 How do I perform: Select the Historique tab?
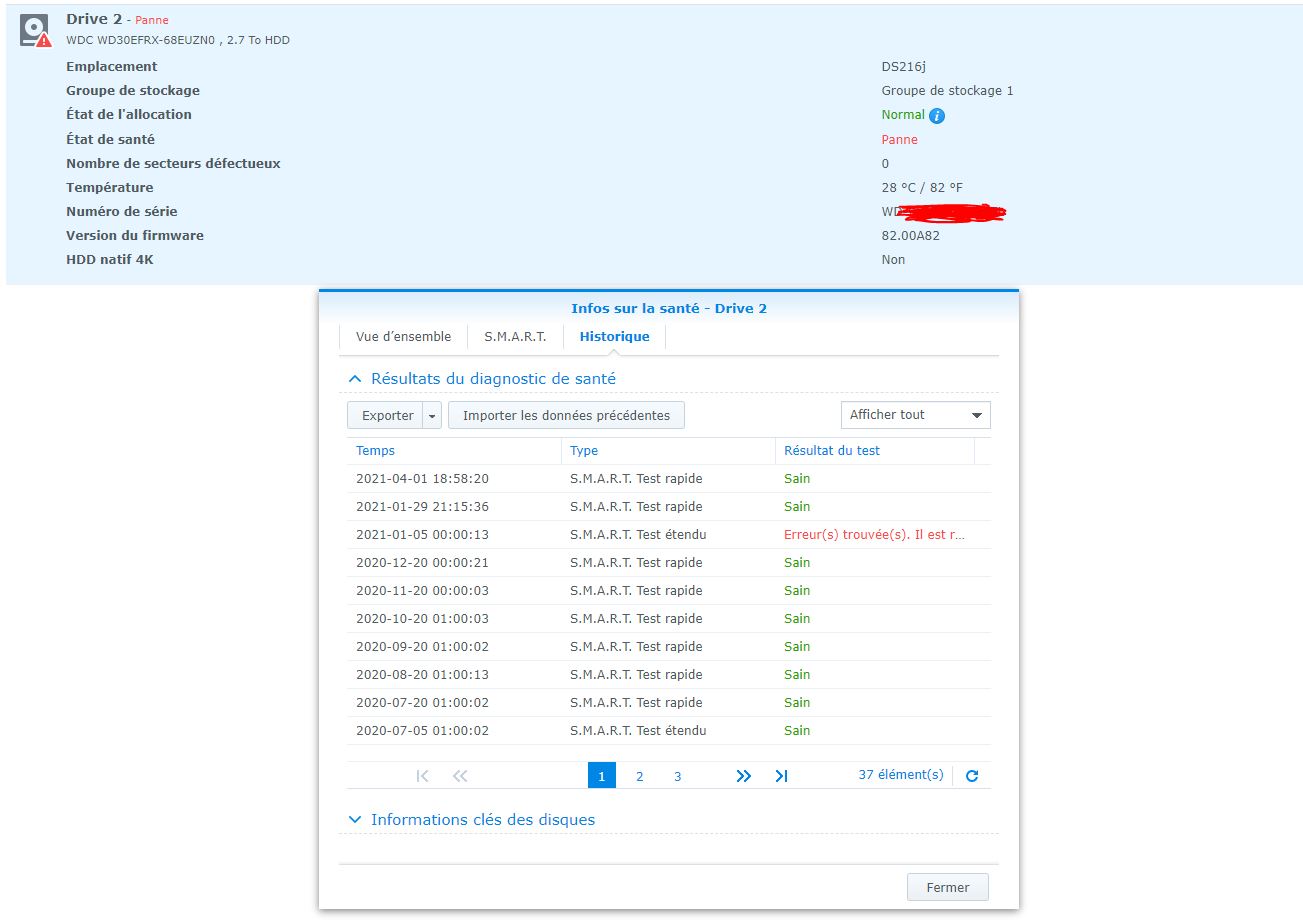click(614, 337)
